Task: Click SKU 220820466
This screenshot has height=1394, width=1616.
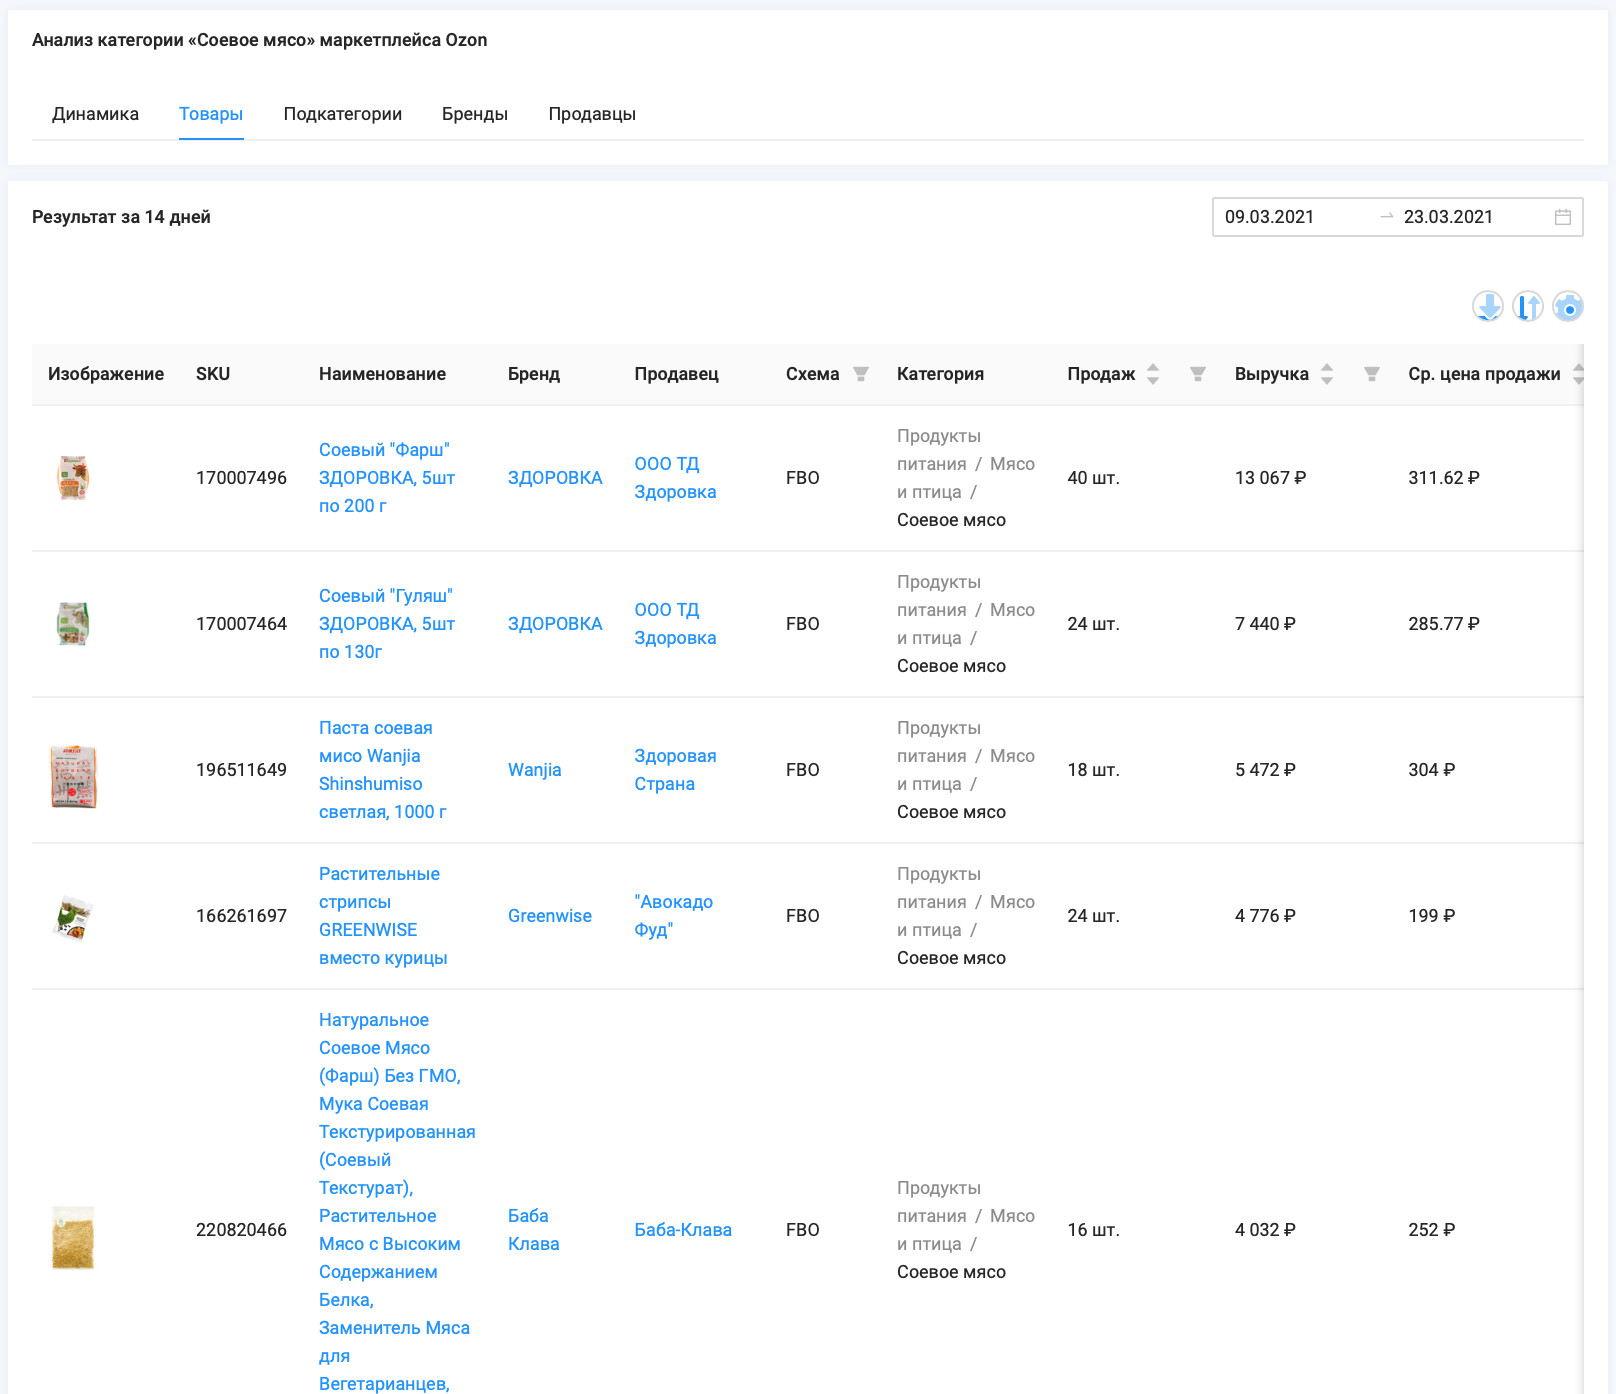Action: [241, 1230]
